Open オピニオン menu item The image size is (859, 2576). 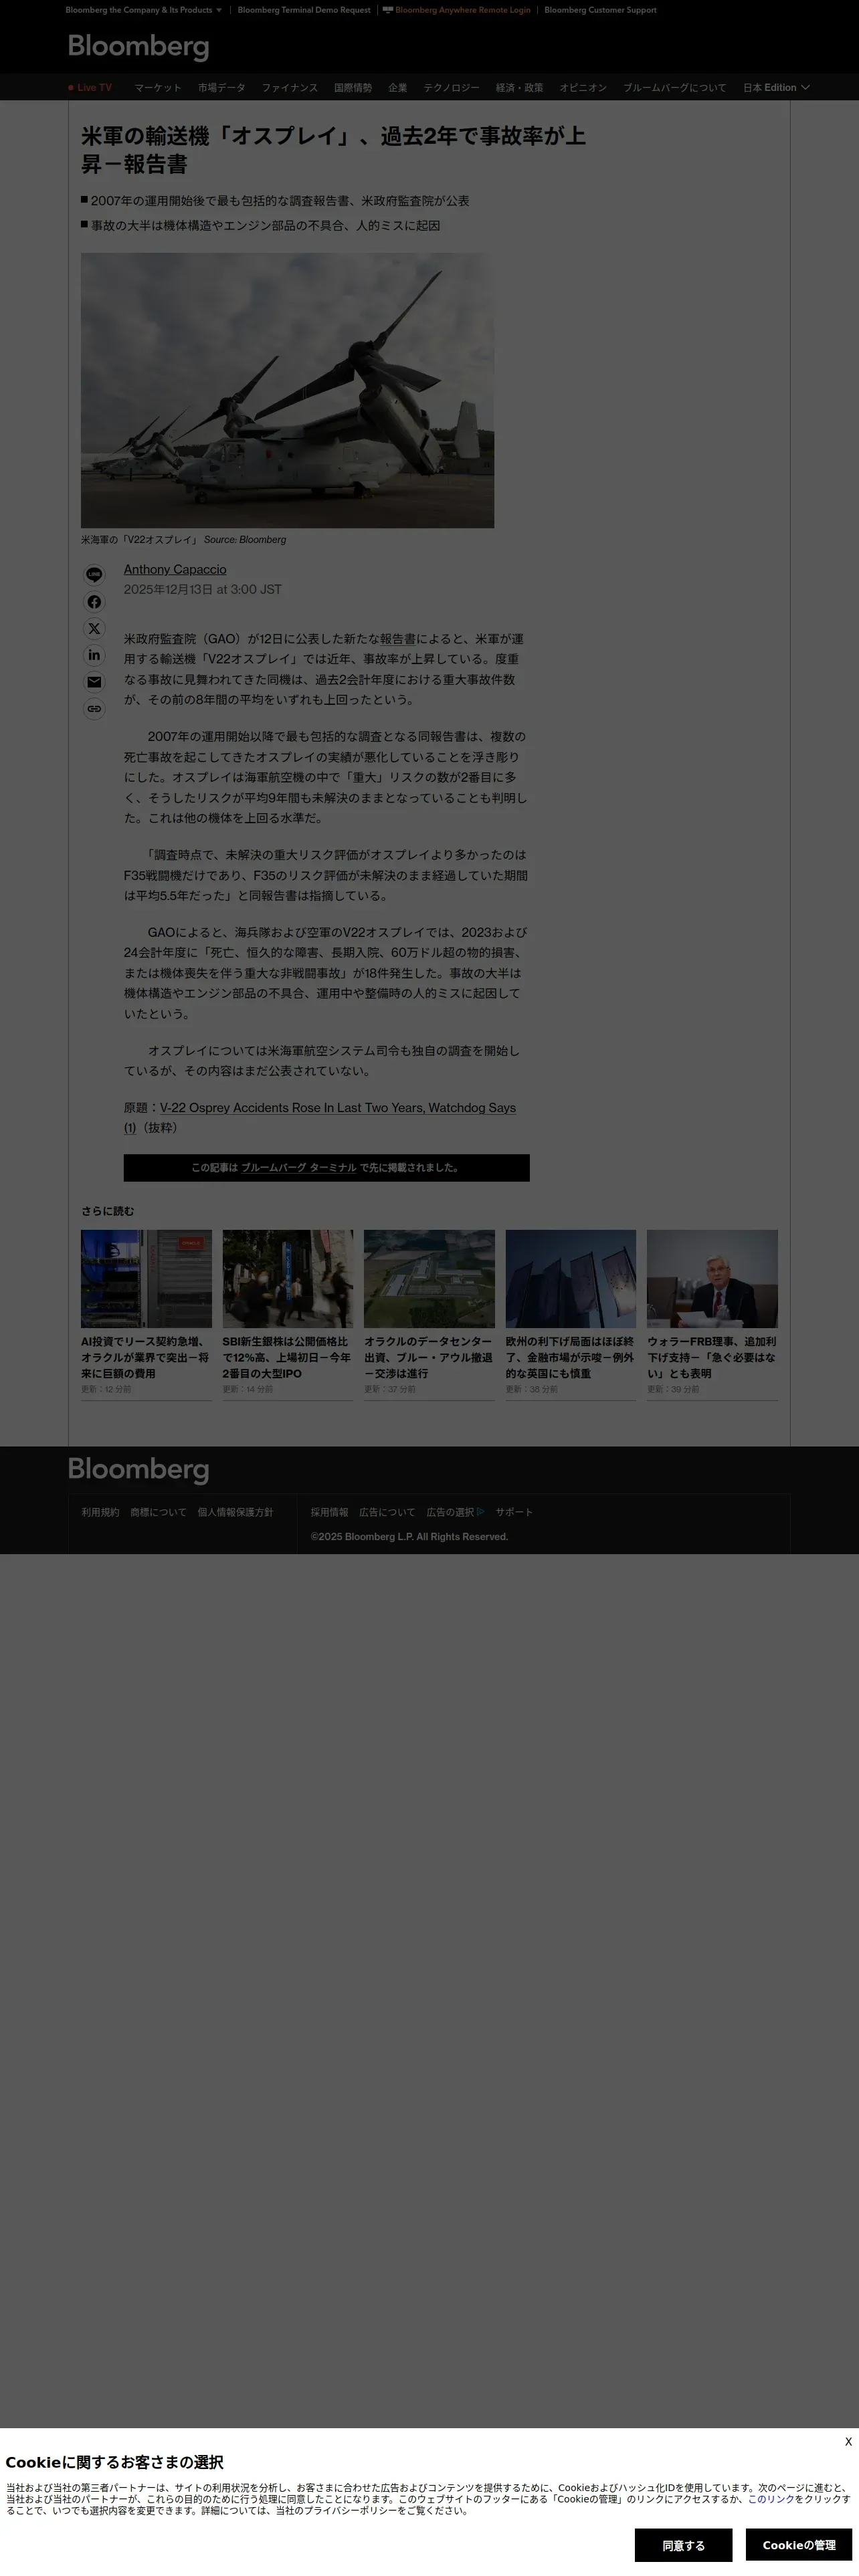pyautogui.click(x=583, y=88)
